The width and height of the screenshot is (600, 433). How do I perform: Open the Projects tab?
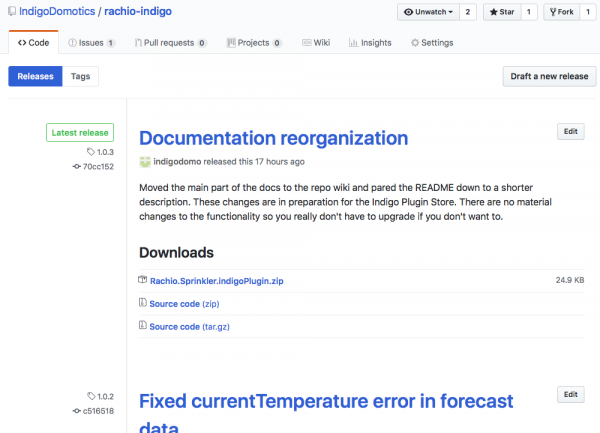(x=254, y=42)
